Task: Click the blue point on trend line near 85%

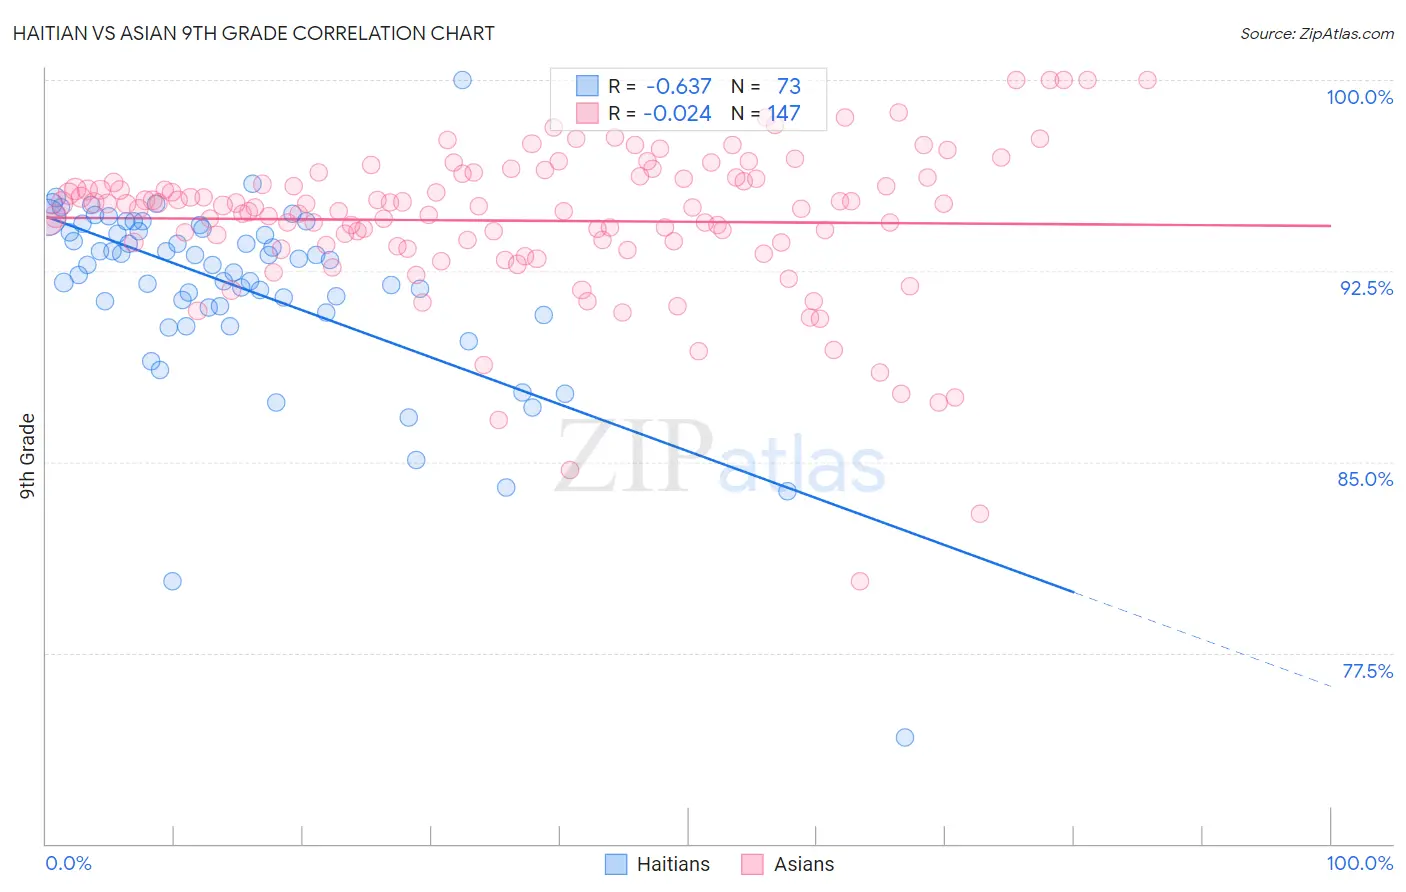Action: (788, 491)
